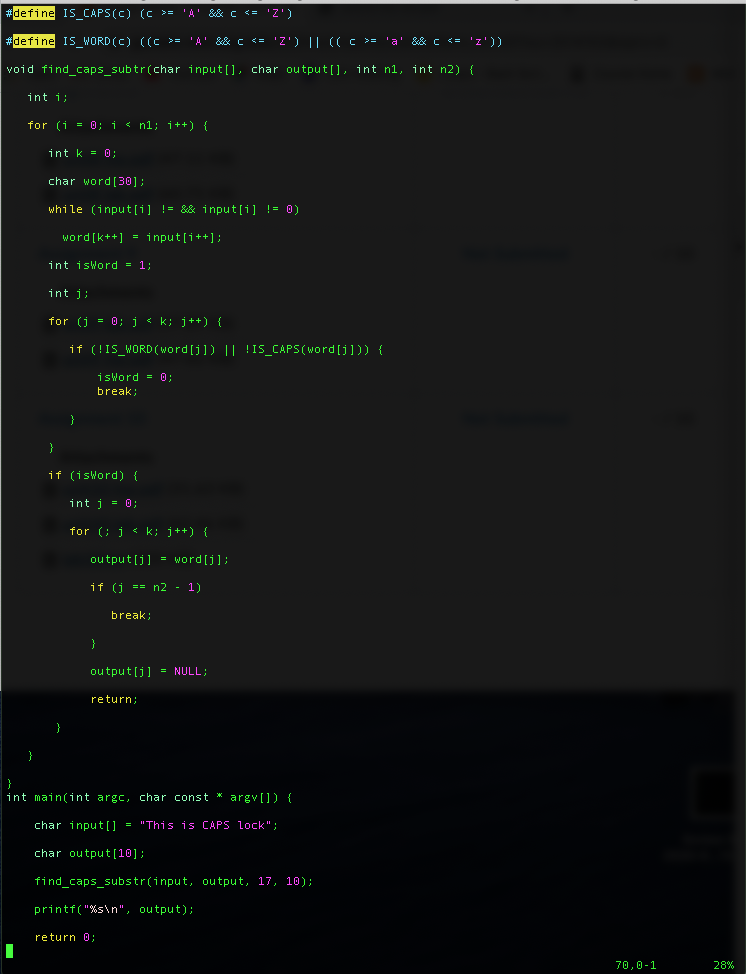Screen dimensions: 746x974
Task: Click the 'return 0;' statement
Action: tap(65, 937)
